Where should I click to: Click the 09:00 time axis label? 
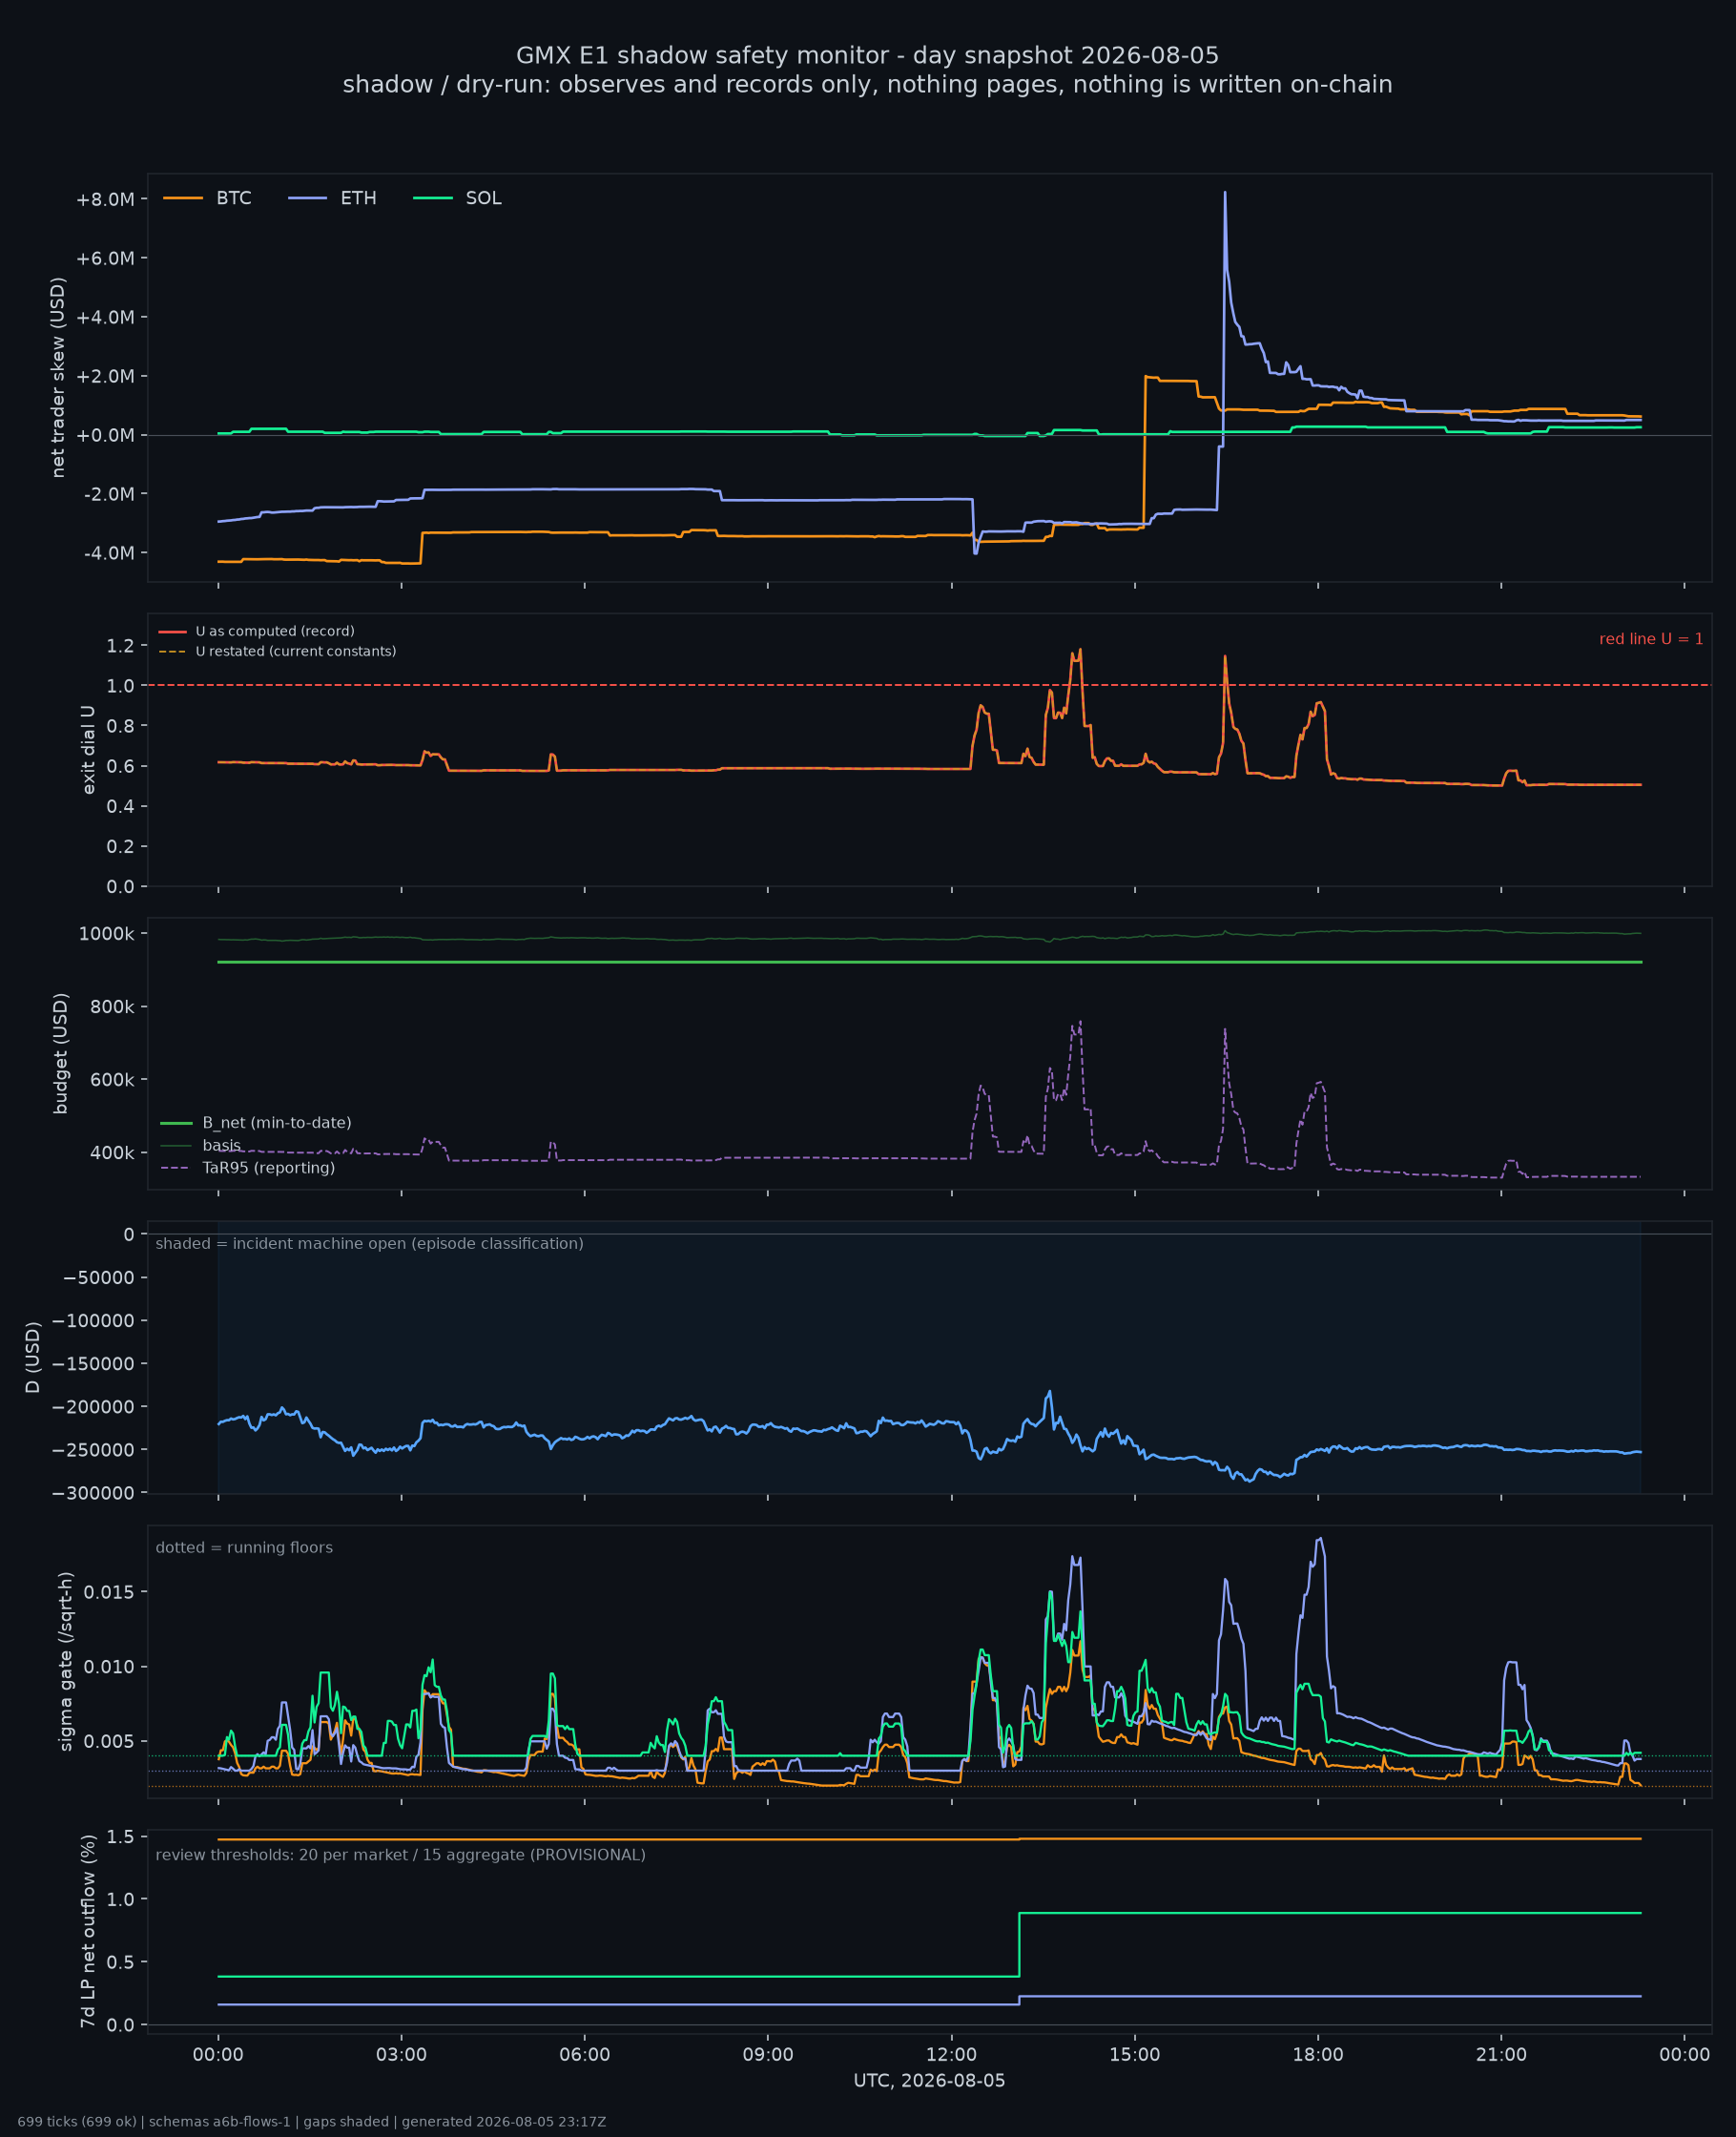coord(768,2055)
